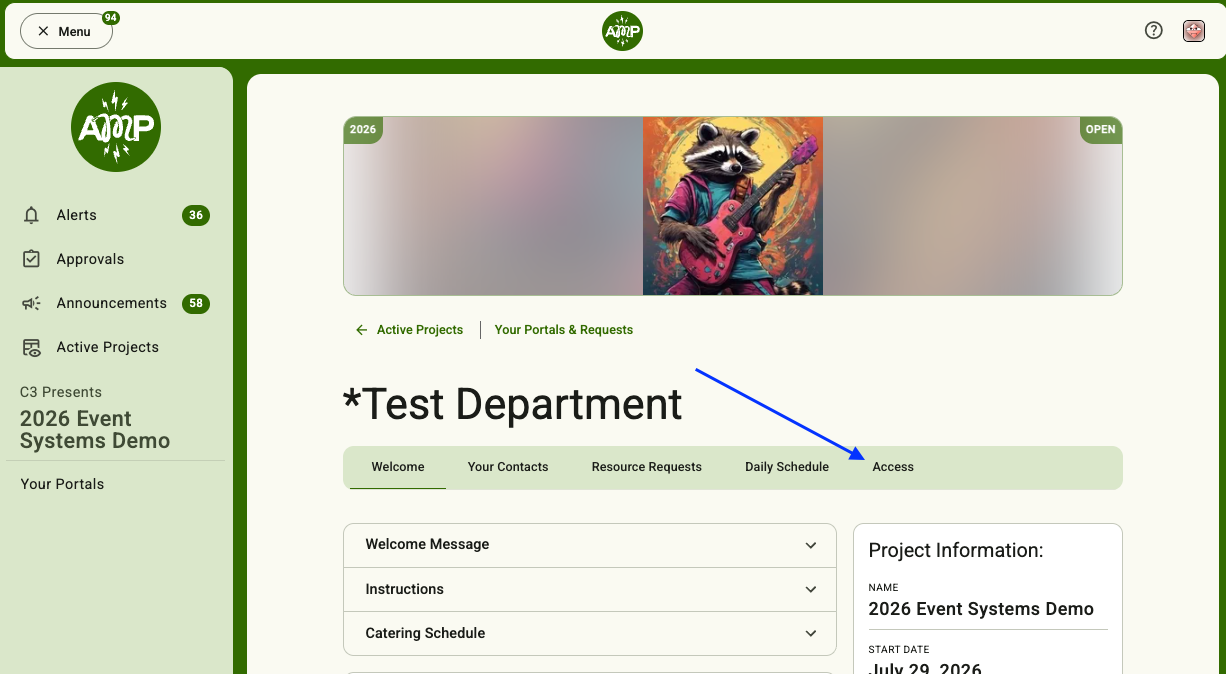
Task: Open Your Portals in the sidebar
Action: [x=62, y=484]
